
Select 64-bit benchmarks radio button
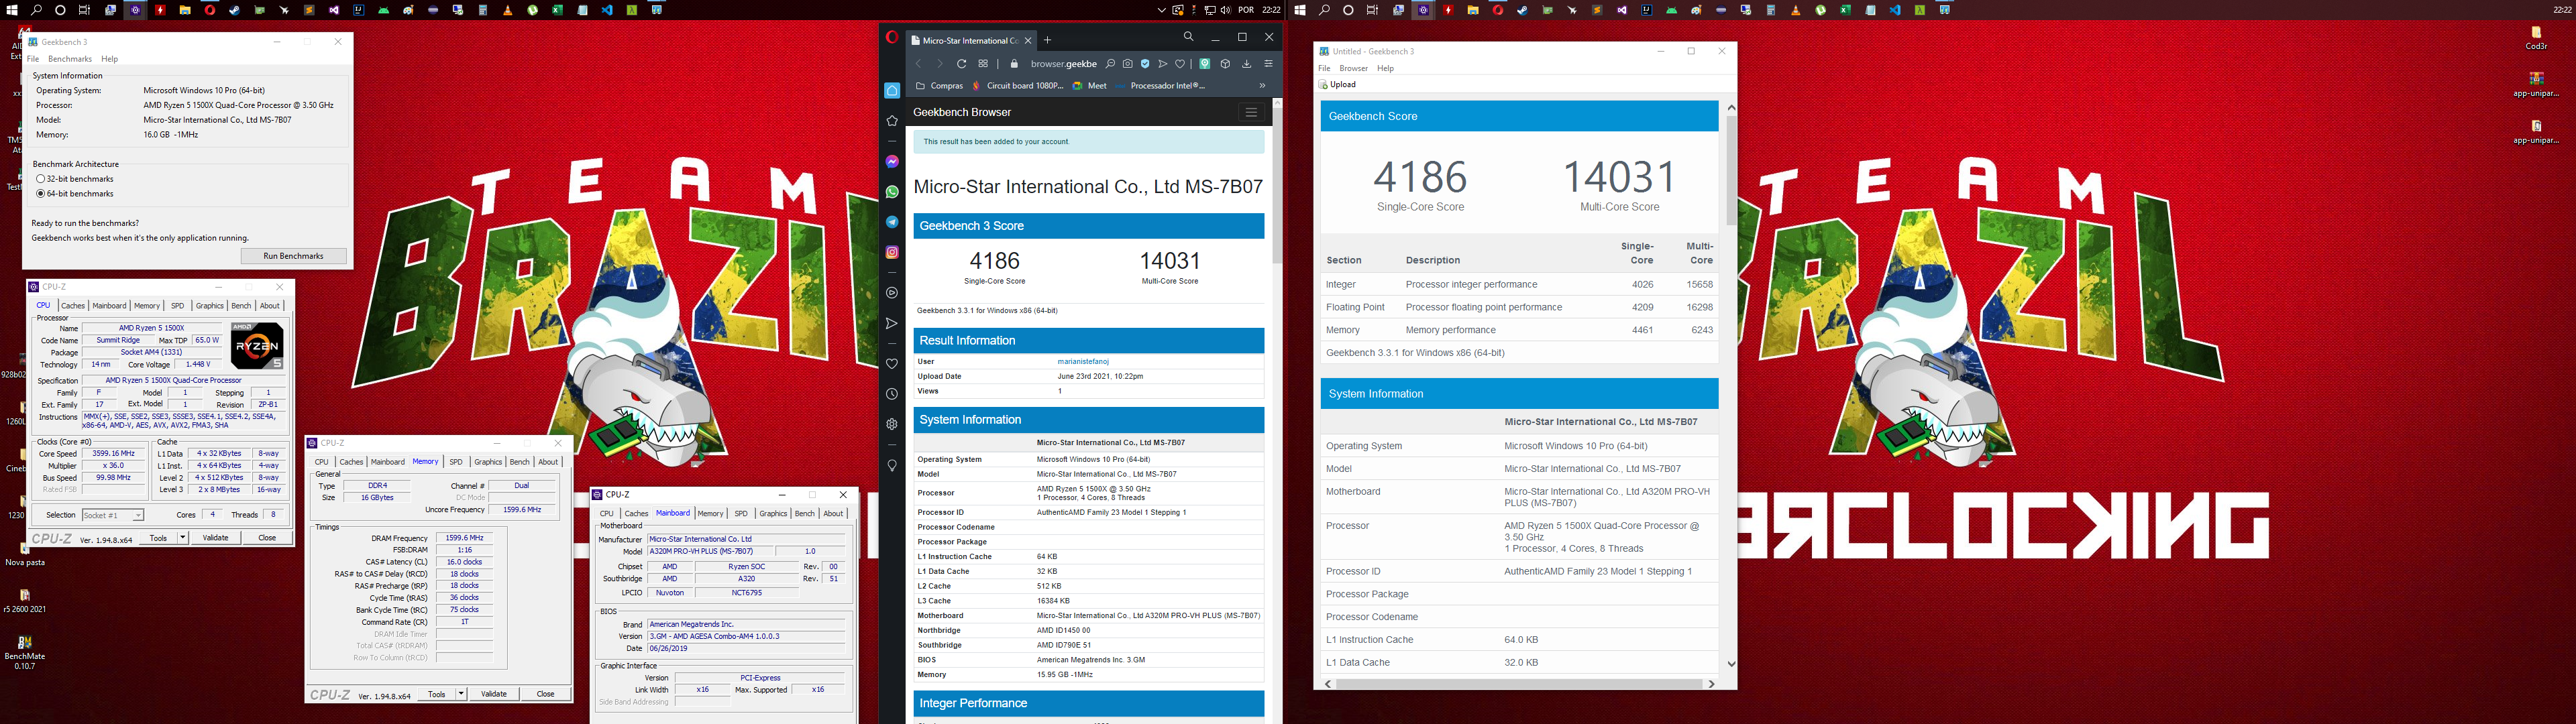pyautogui.click(x=41, y=194)
